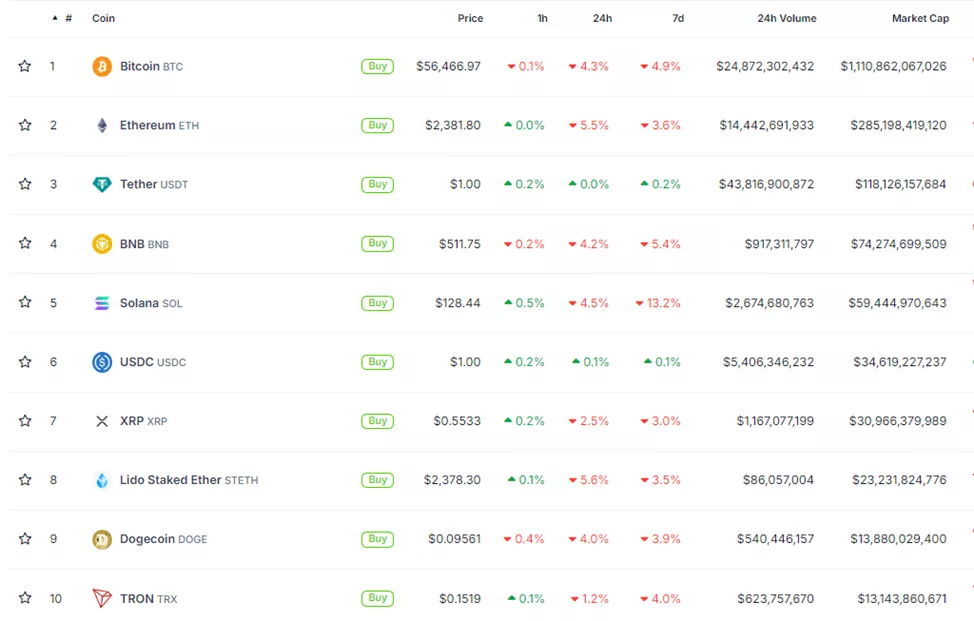Image resolution: width=974 pixels, height=621 pixels.
Task: Click the 7d column header
Action: pos(677,18)
